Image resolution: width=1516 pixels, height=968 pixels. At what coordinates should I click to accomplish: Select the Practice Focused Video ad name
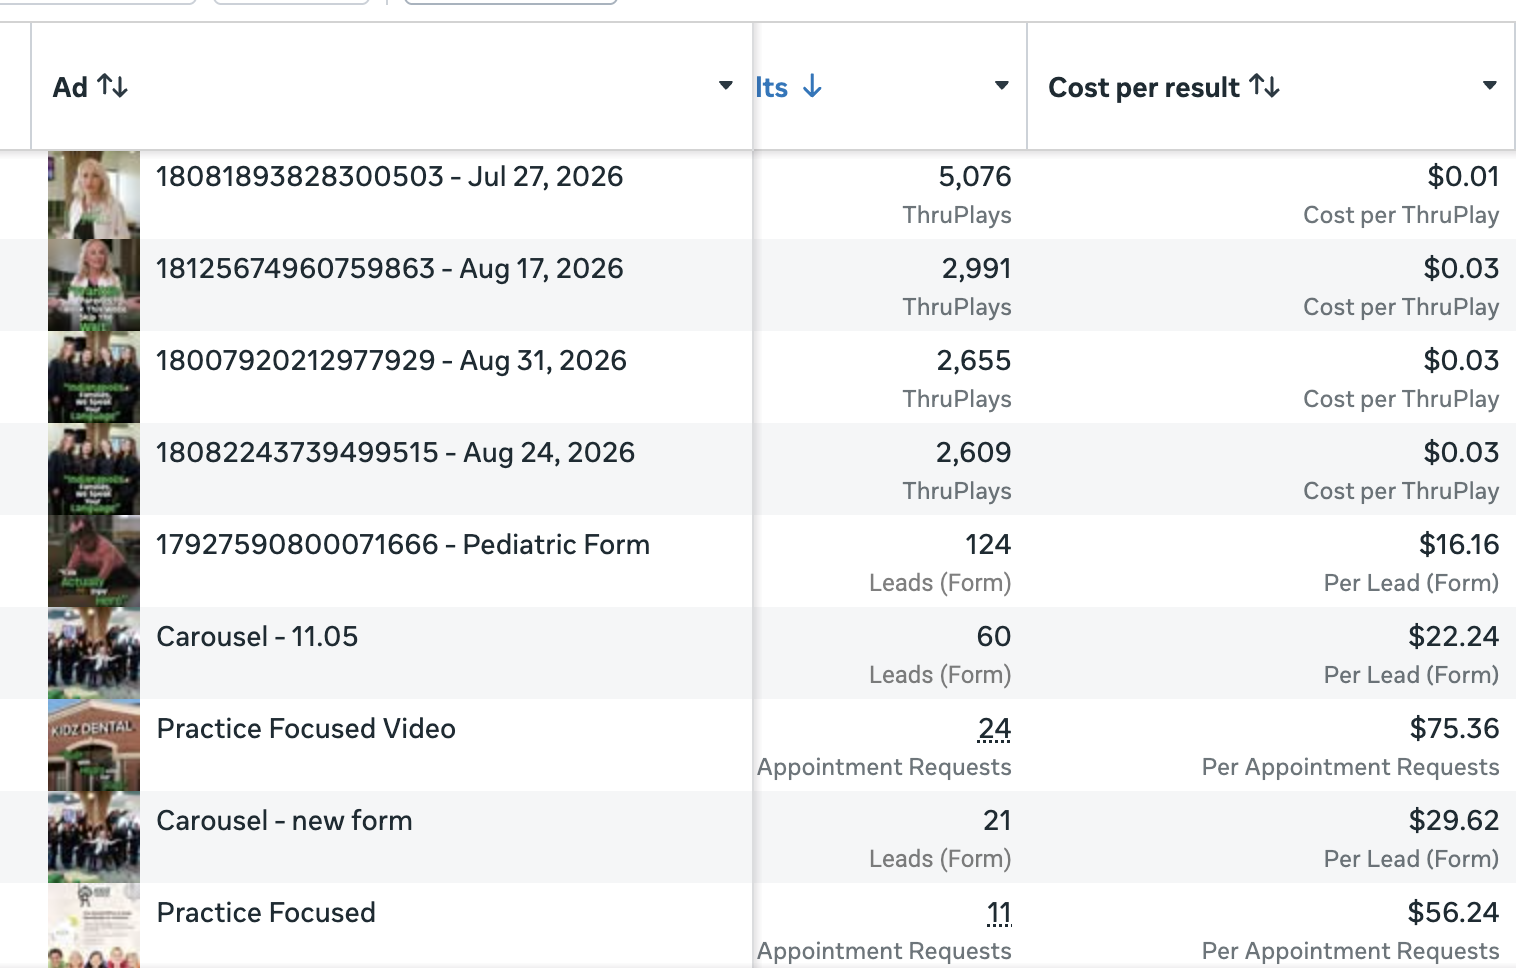[306, 729]
